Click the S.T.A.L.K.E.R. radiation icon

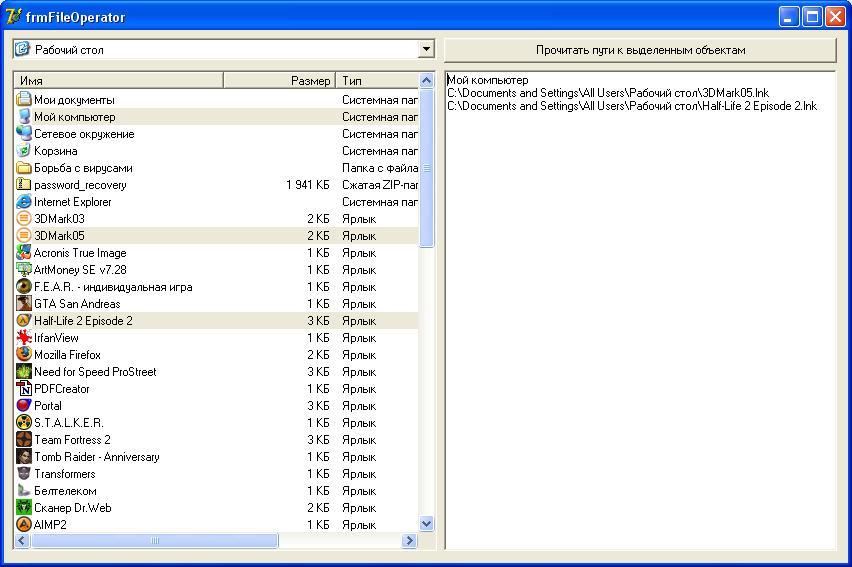coord(24,422)
